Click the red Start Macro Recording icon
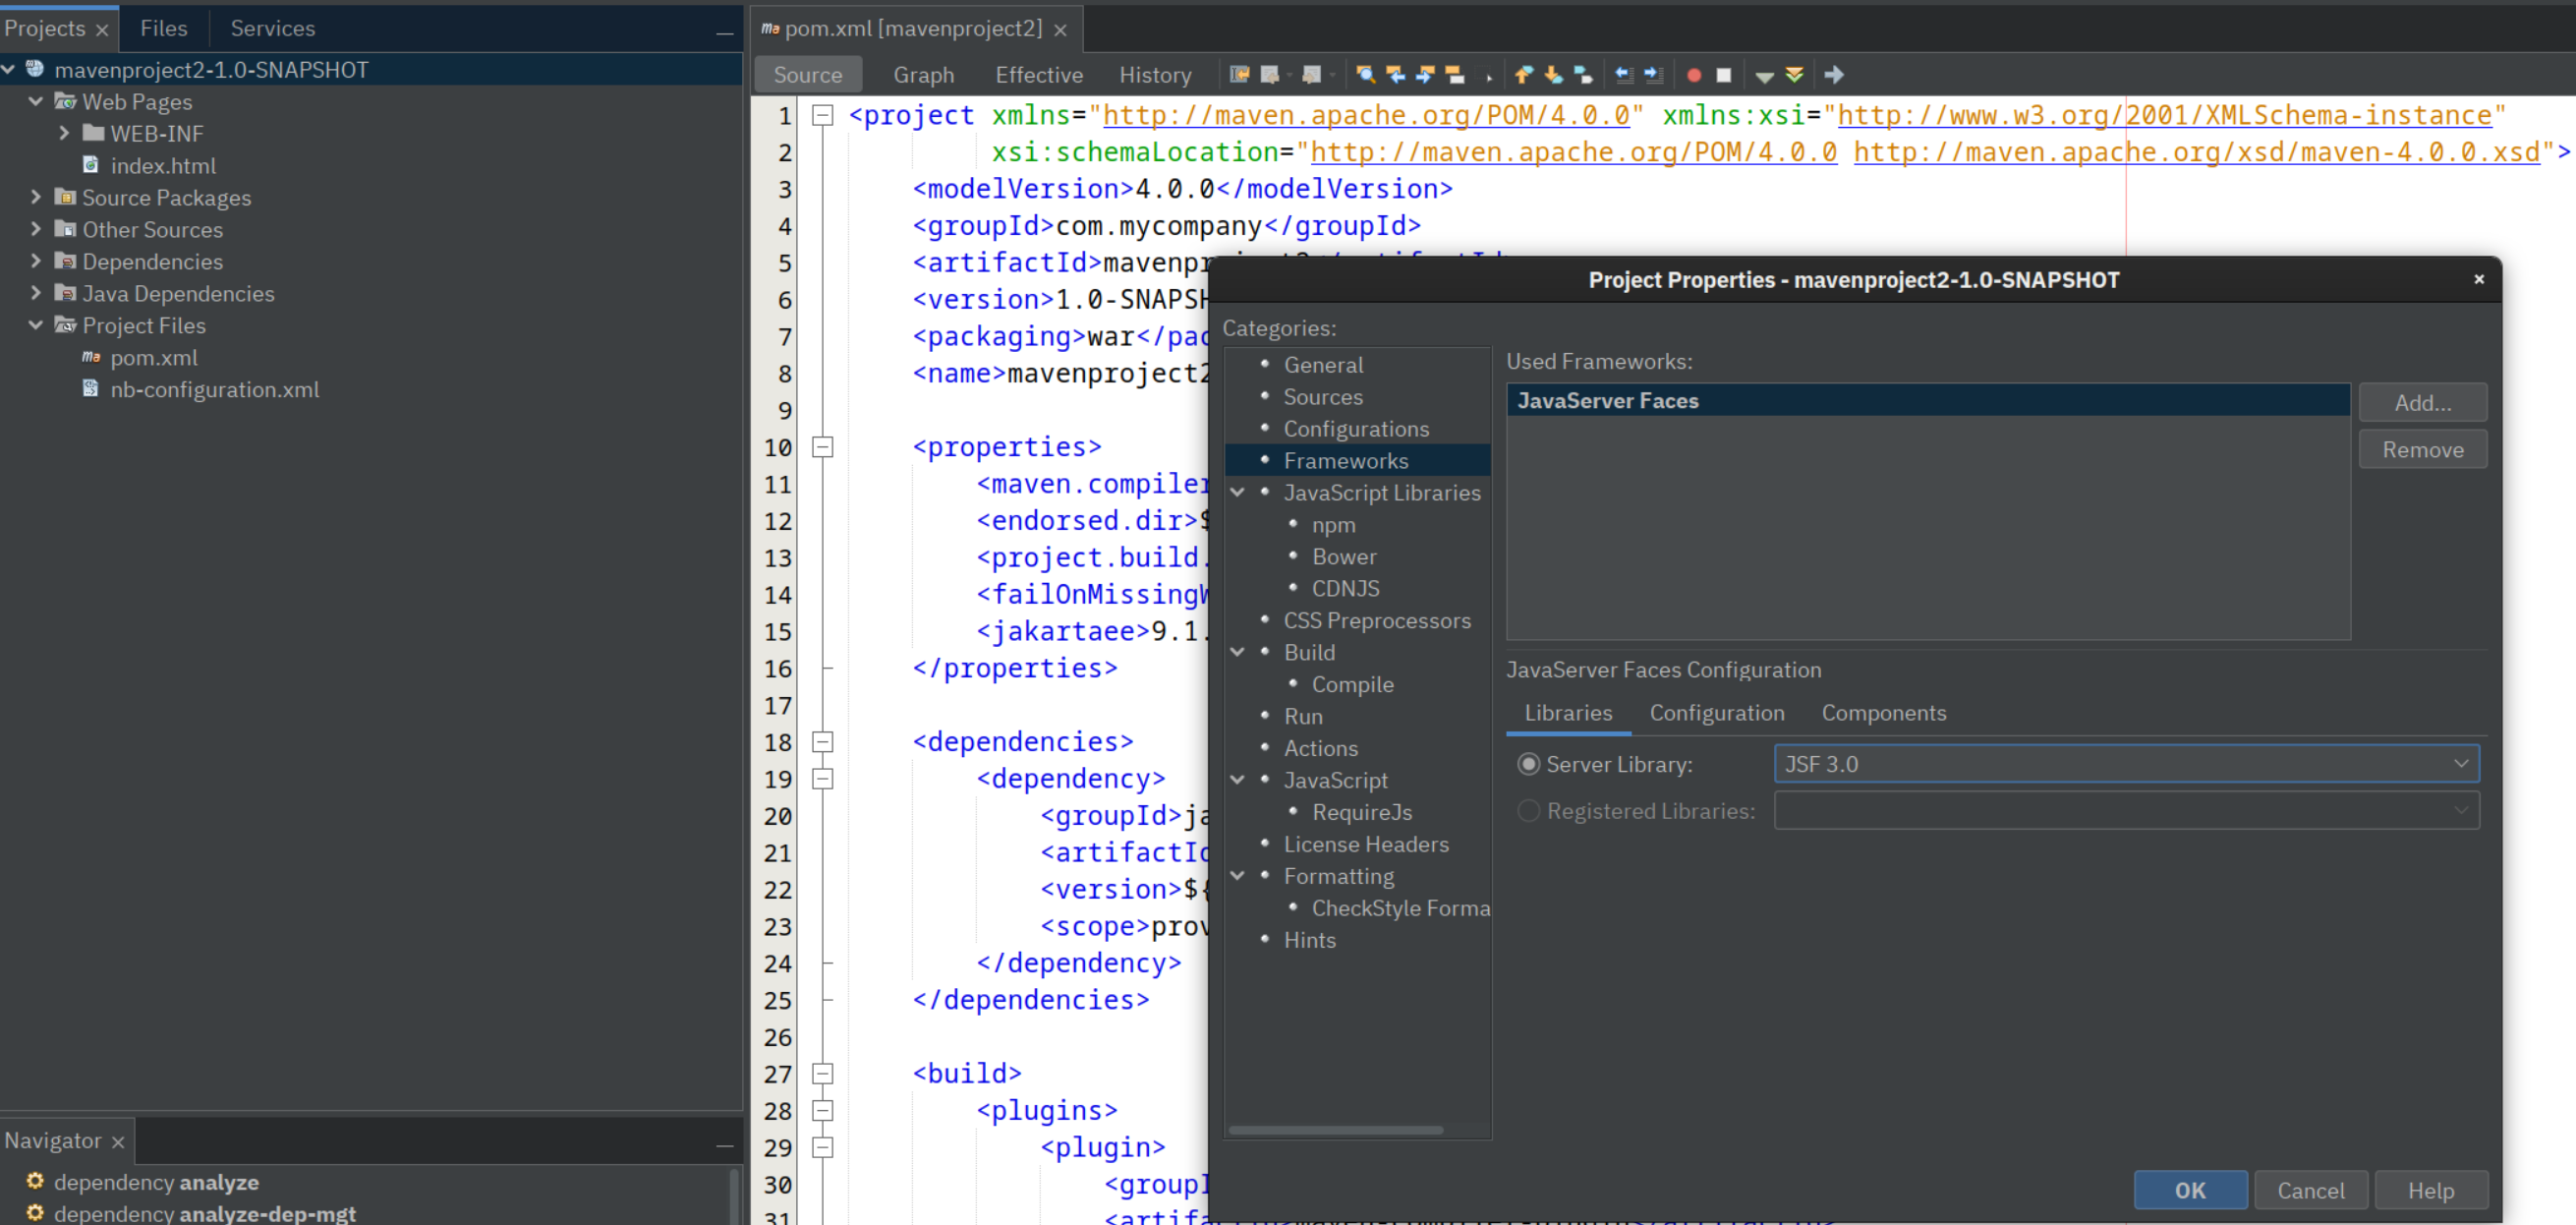Viewport: 2576px width, 1225px height. pos(1694,75)
